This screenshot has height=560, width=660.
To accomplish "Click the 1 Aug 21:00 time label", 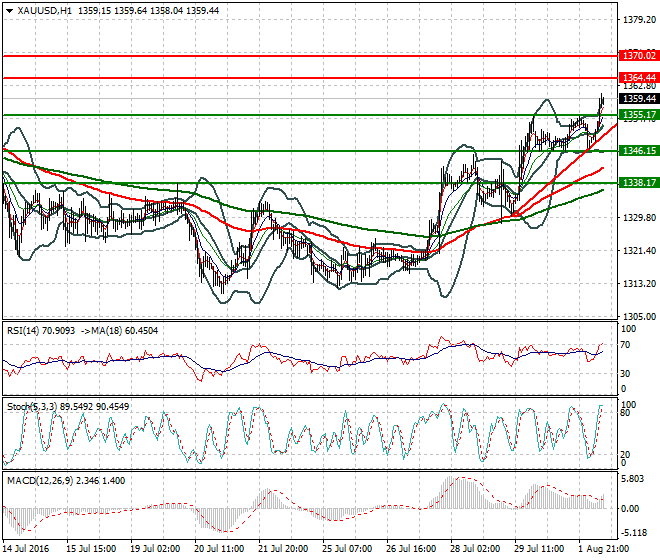I will click(x=604, y=549).
